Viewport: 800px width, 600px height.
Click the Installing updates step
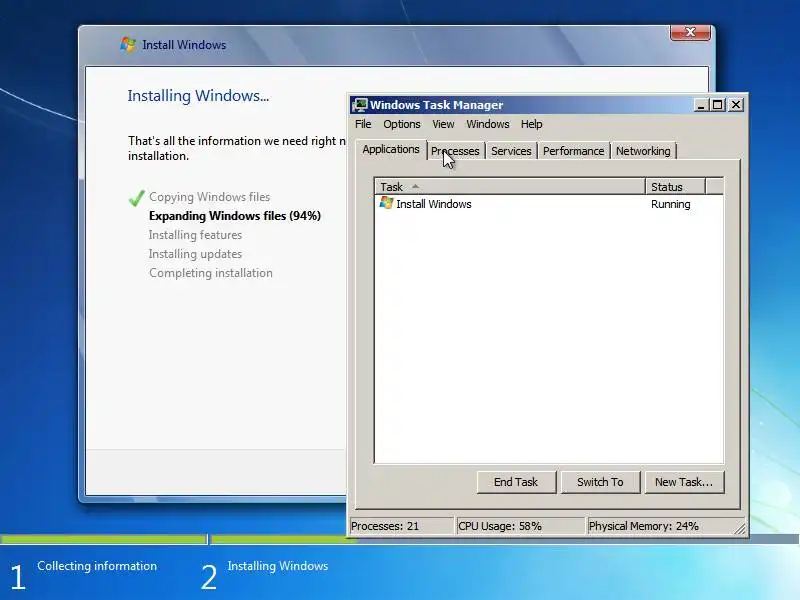click(x=195, y=254)
